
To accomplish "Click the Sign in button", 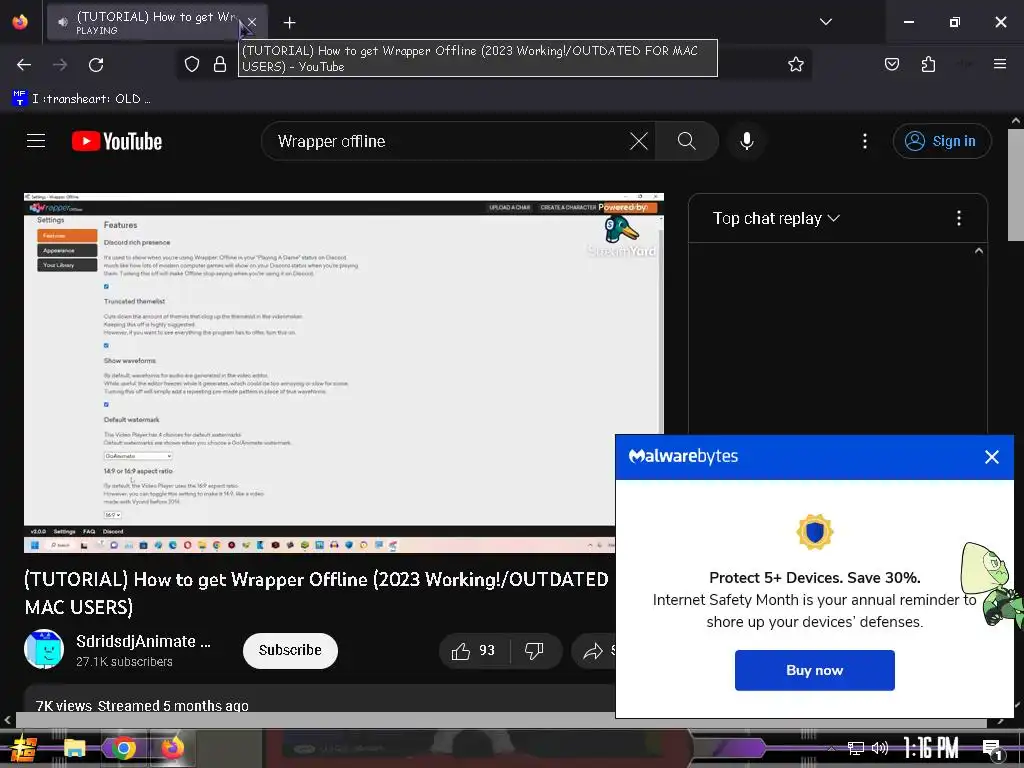I will click(941, 141).
